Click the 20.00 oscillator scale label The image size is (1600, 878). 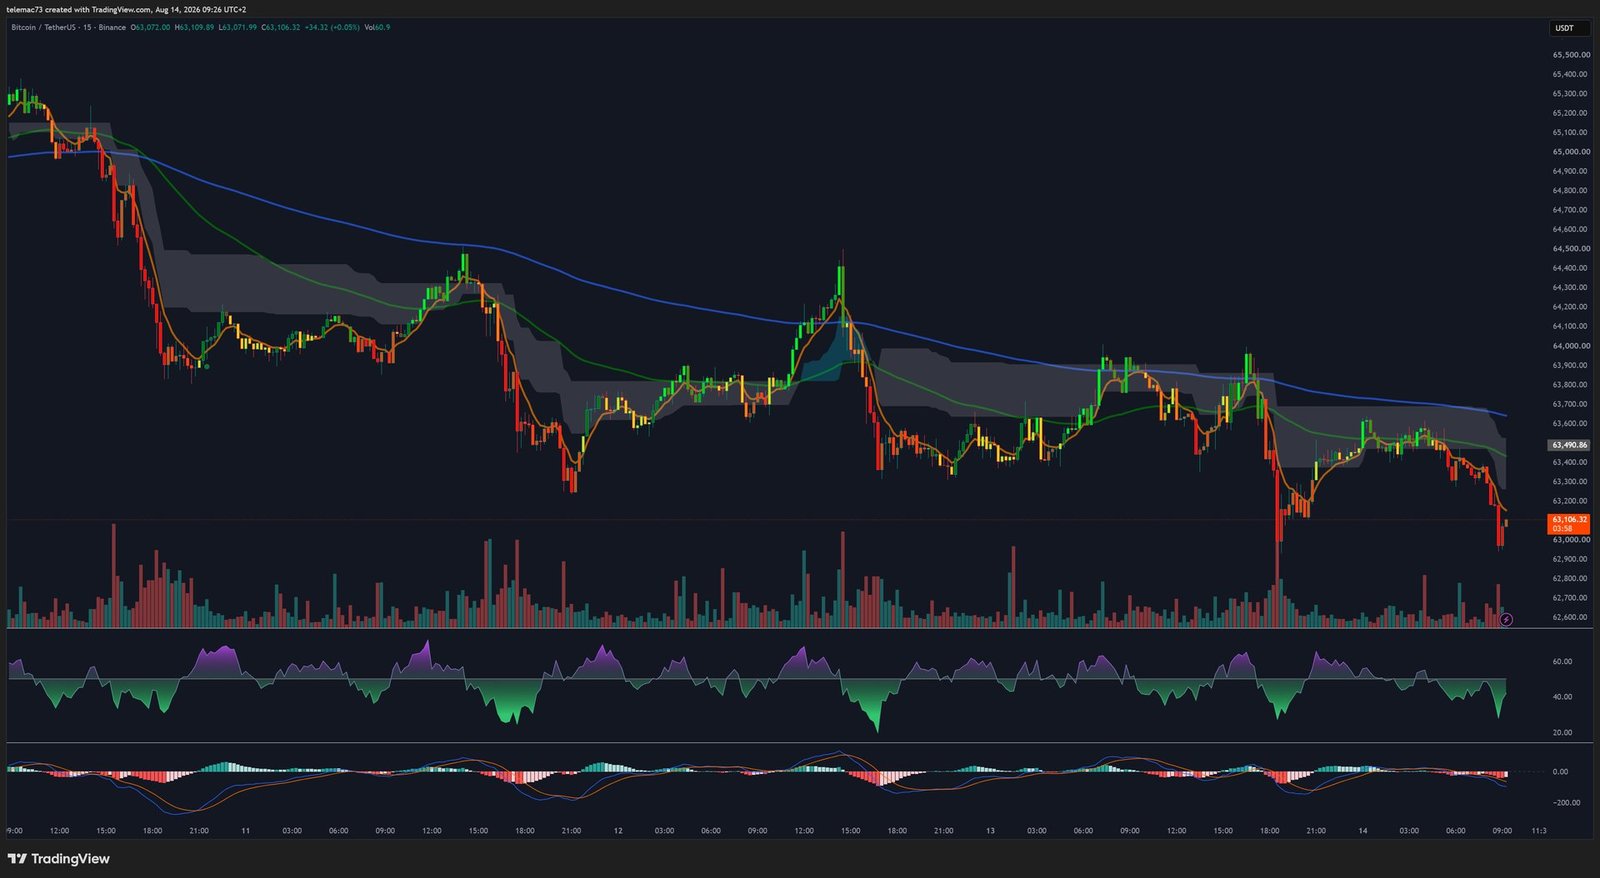point(1562,733)
